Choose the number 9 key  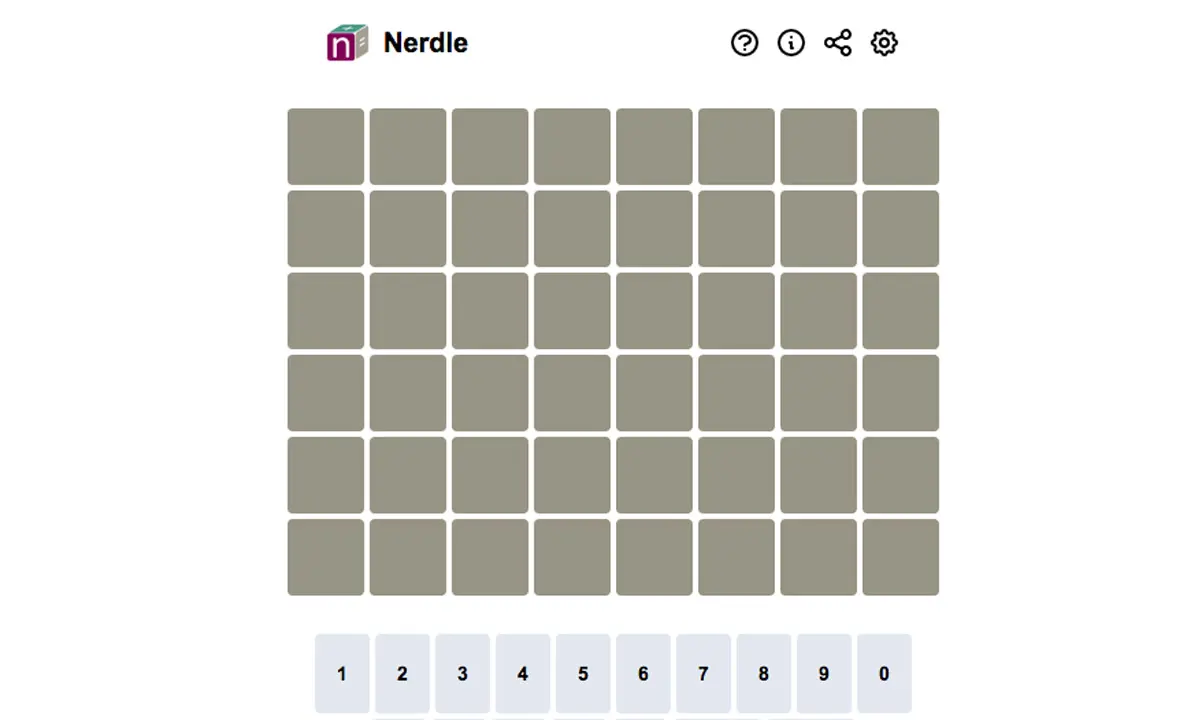pos(824,674)
